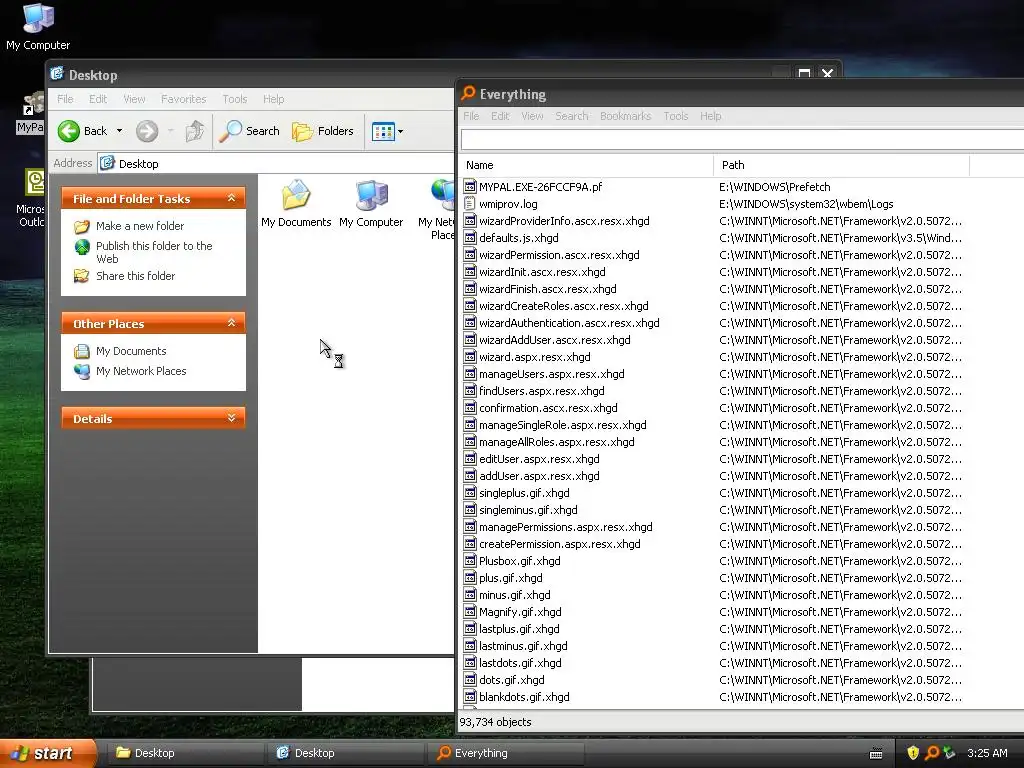This screenshot has width=1024, height=768.
Task: Open the Start menu
Action: [x=48, y=753]
